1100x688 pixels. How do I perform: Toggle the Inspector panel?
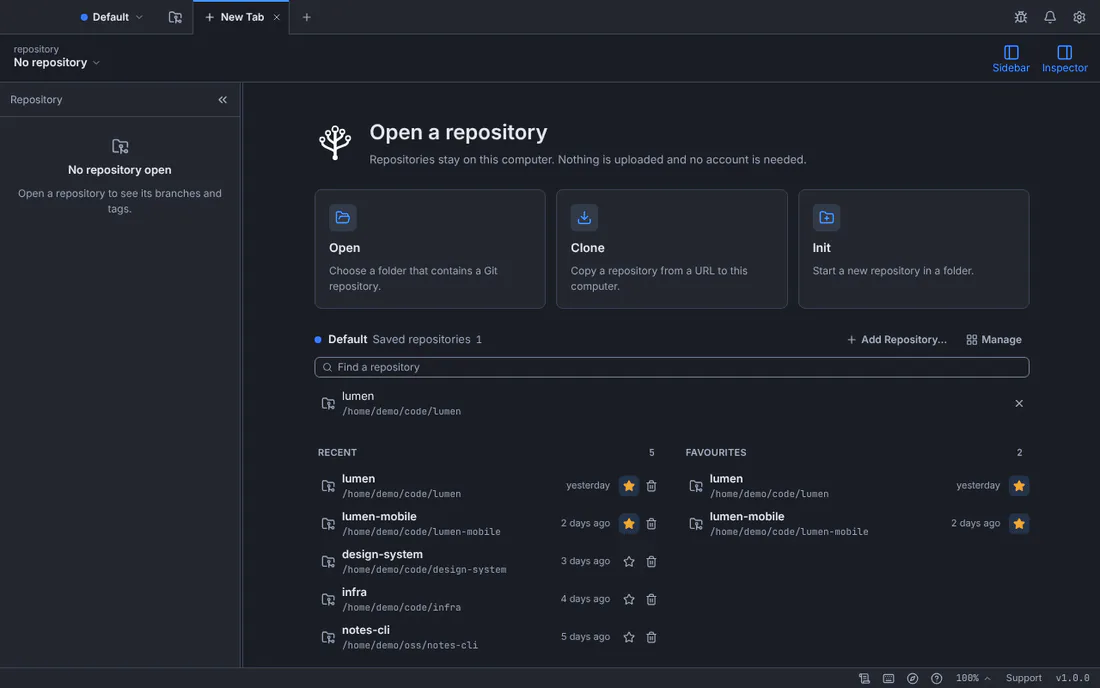pyautogui.click(x=1064, y=59)
